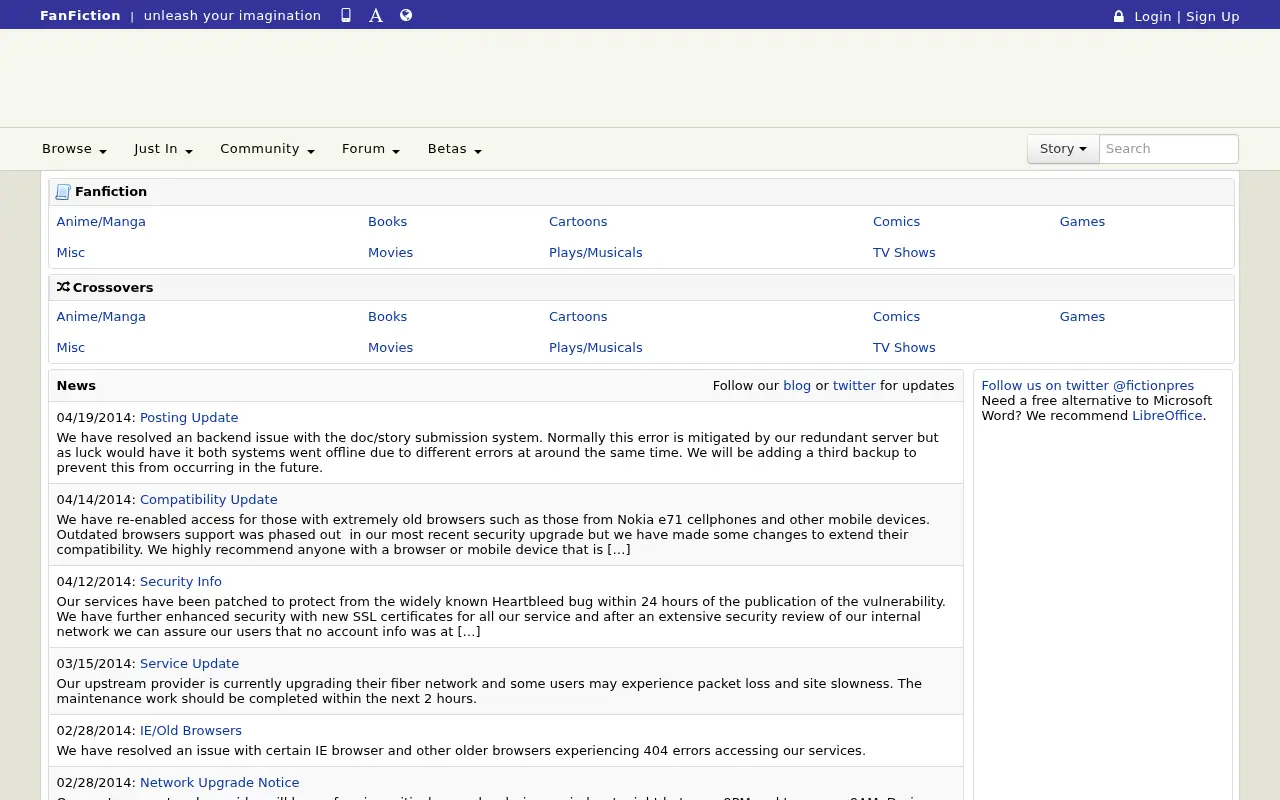Open the twitter link in News header
Image resolution: width=1280 pixels, height=800 pixels.
pos(854,386)
